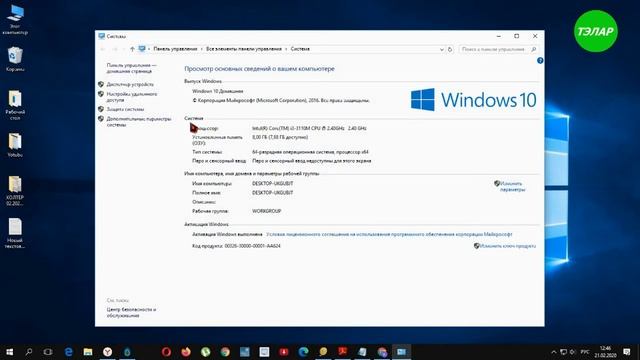
Task: Open taskbar search magnifier
Action: pos(29,351)
